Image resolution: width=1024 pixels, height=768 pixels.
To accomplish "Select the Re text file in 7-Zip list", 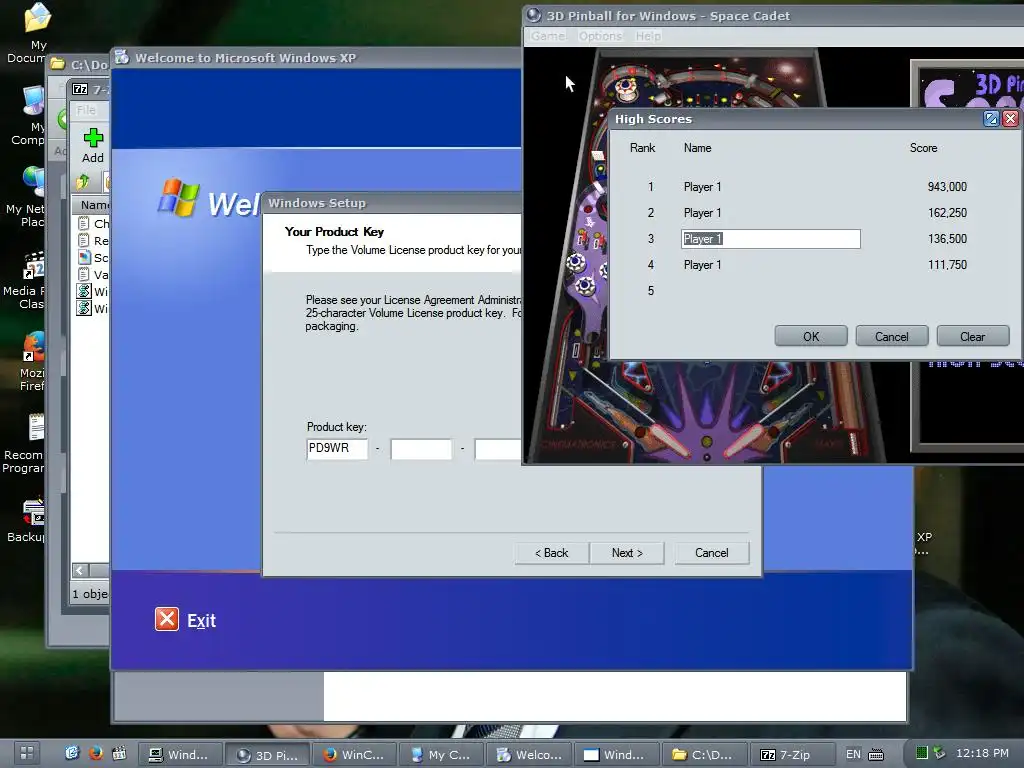I will click(x=93, y=240).
